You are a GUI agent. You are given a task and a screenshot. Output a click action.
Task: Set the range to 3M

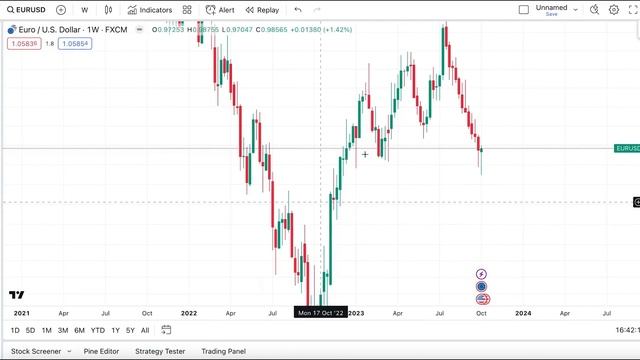coord(63,331)
